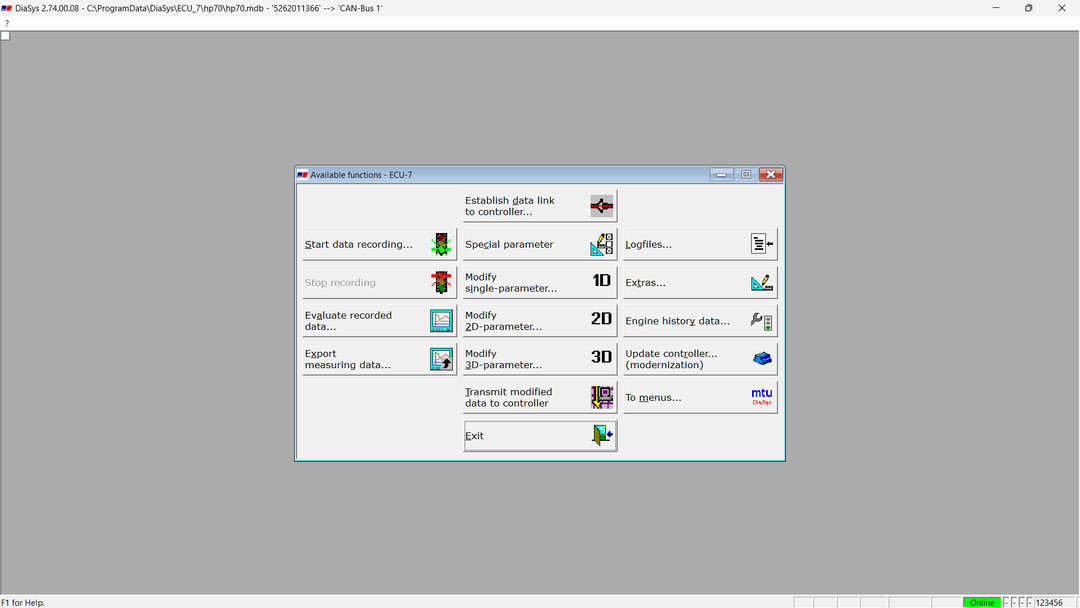
Task: Select Transmit modified data to controller
Action: [x=539, y=397]
